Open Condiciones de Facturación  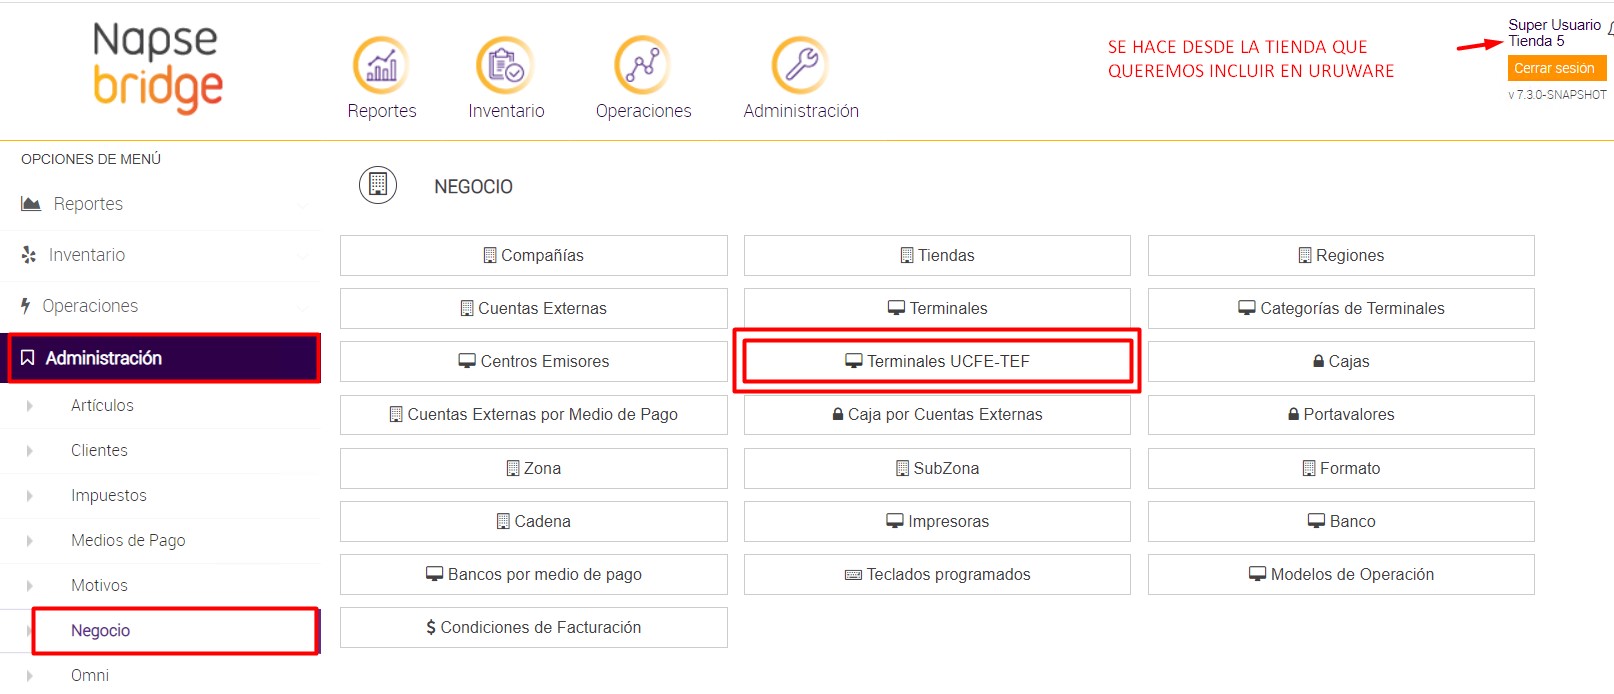(533, 628)
